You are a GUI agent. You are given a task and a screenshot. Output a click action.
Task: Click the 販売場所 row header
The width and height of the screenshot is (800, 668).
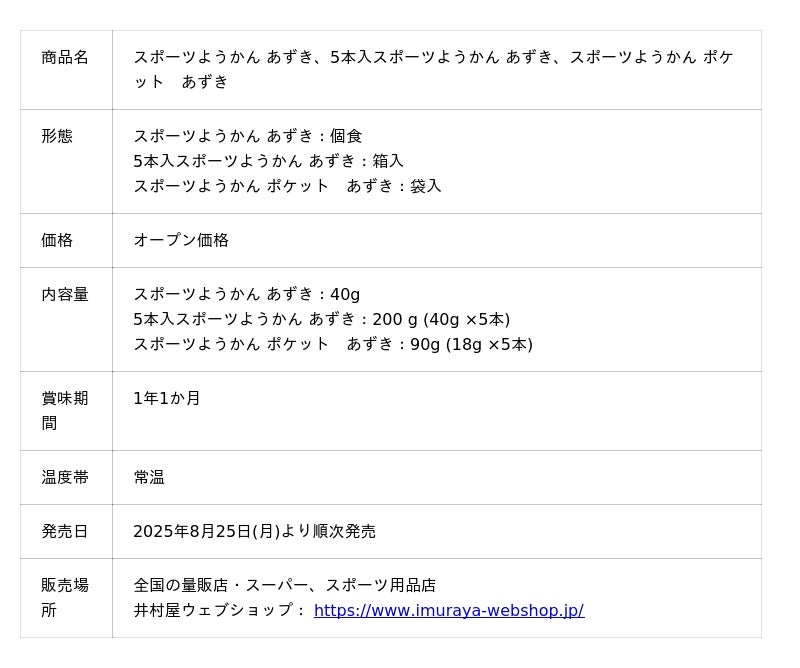[65, 597]
